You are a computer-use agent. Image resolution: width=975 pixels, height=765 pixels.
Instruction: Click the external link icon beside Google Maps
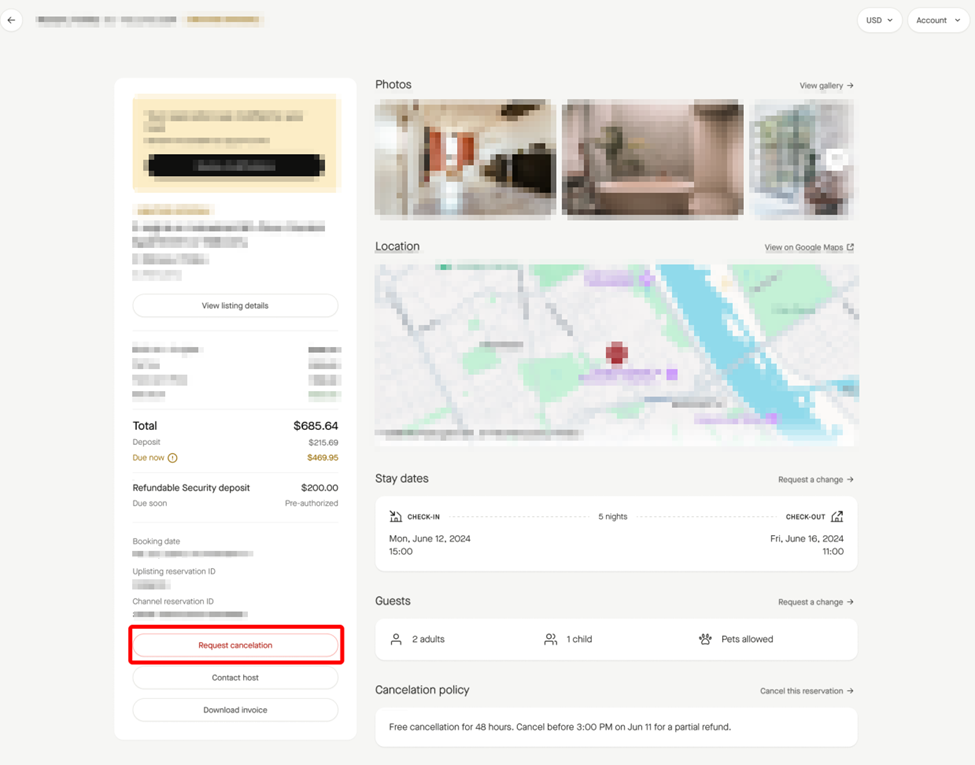pos(850,248)
